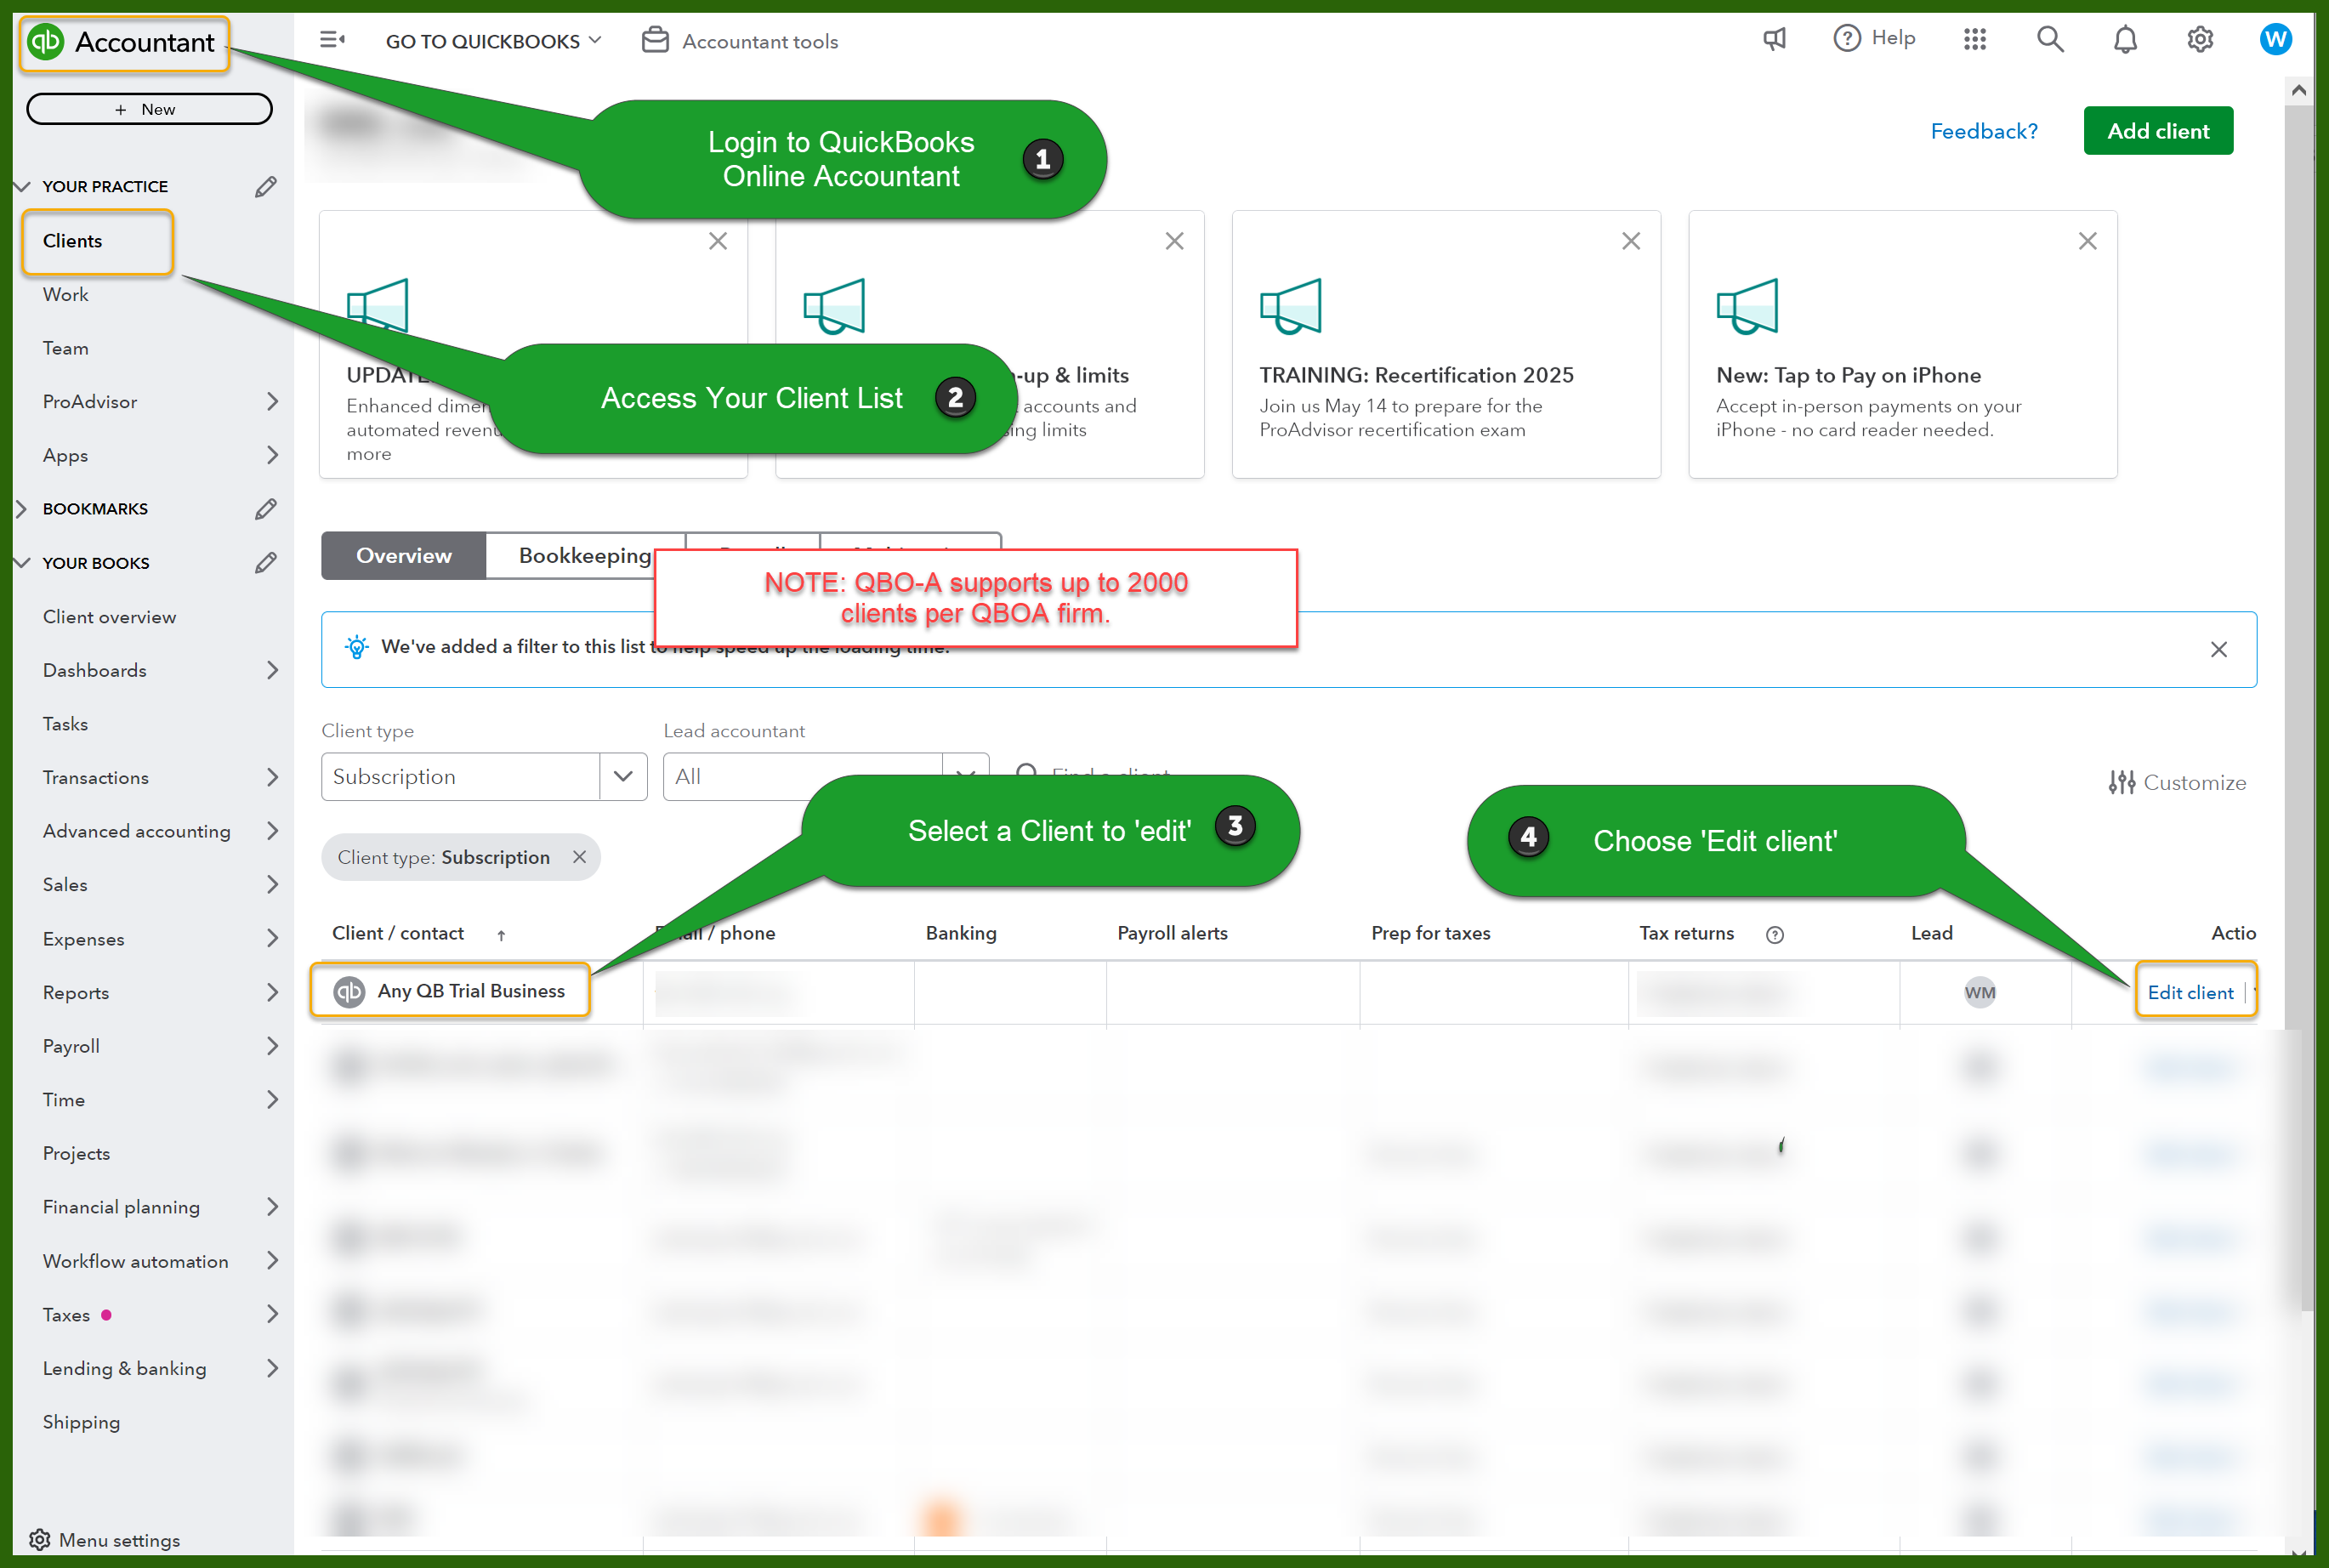Expand the Transactions submenu
2329x1568 pixels.
(x=273, y=777)
